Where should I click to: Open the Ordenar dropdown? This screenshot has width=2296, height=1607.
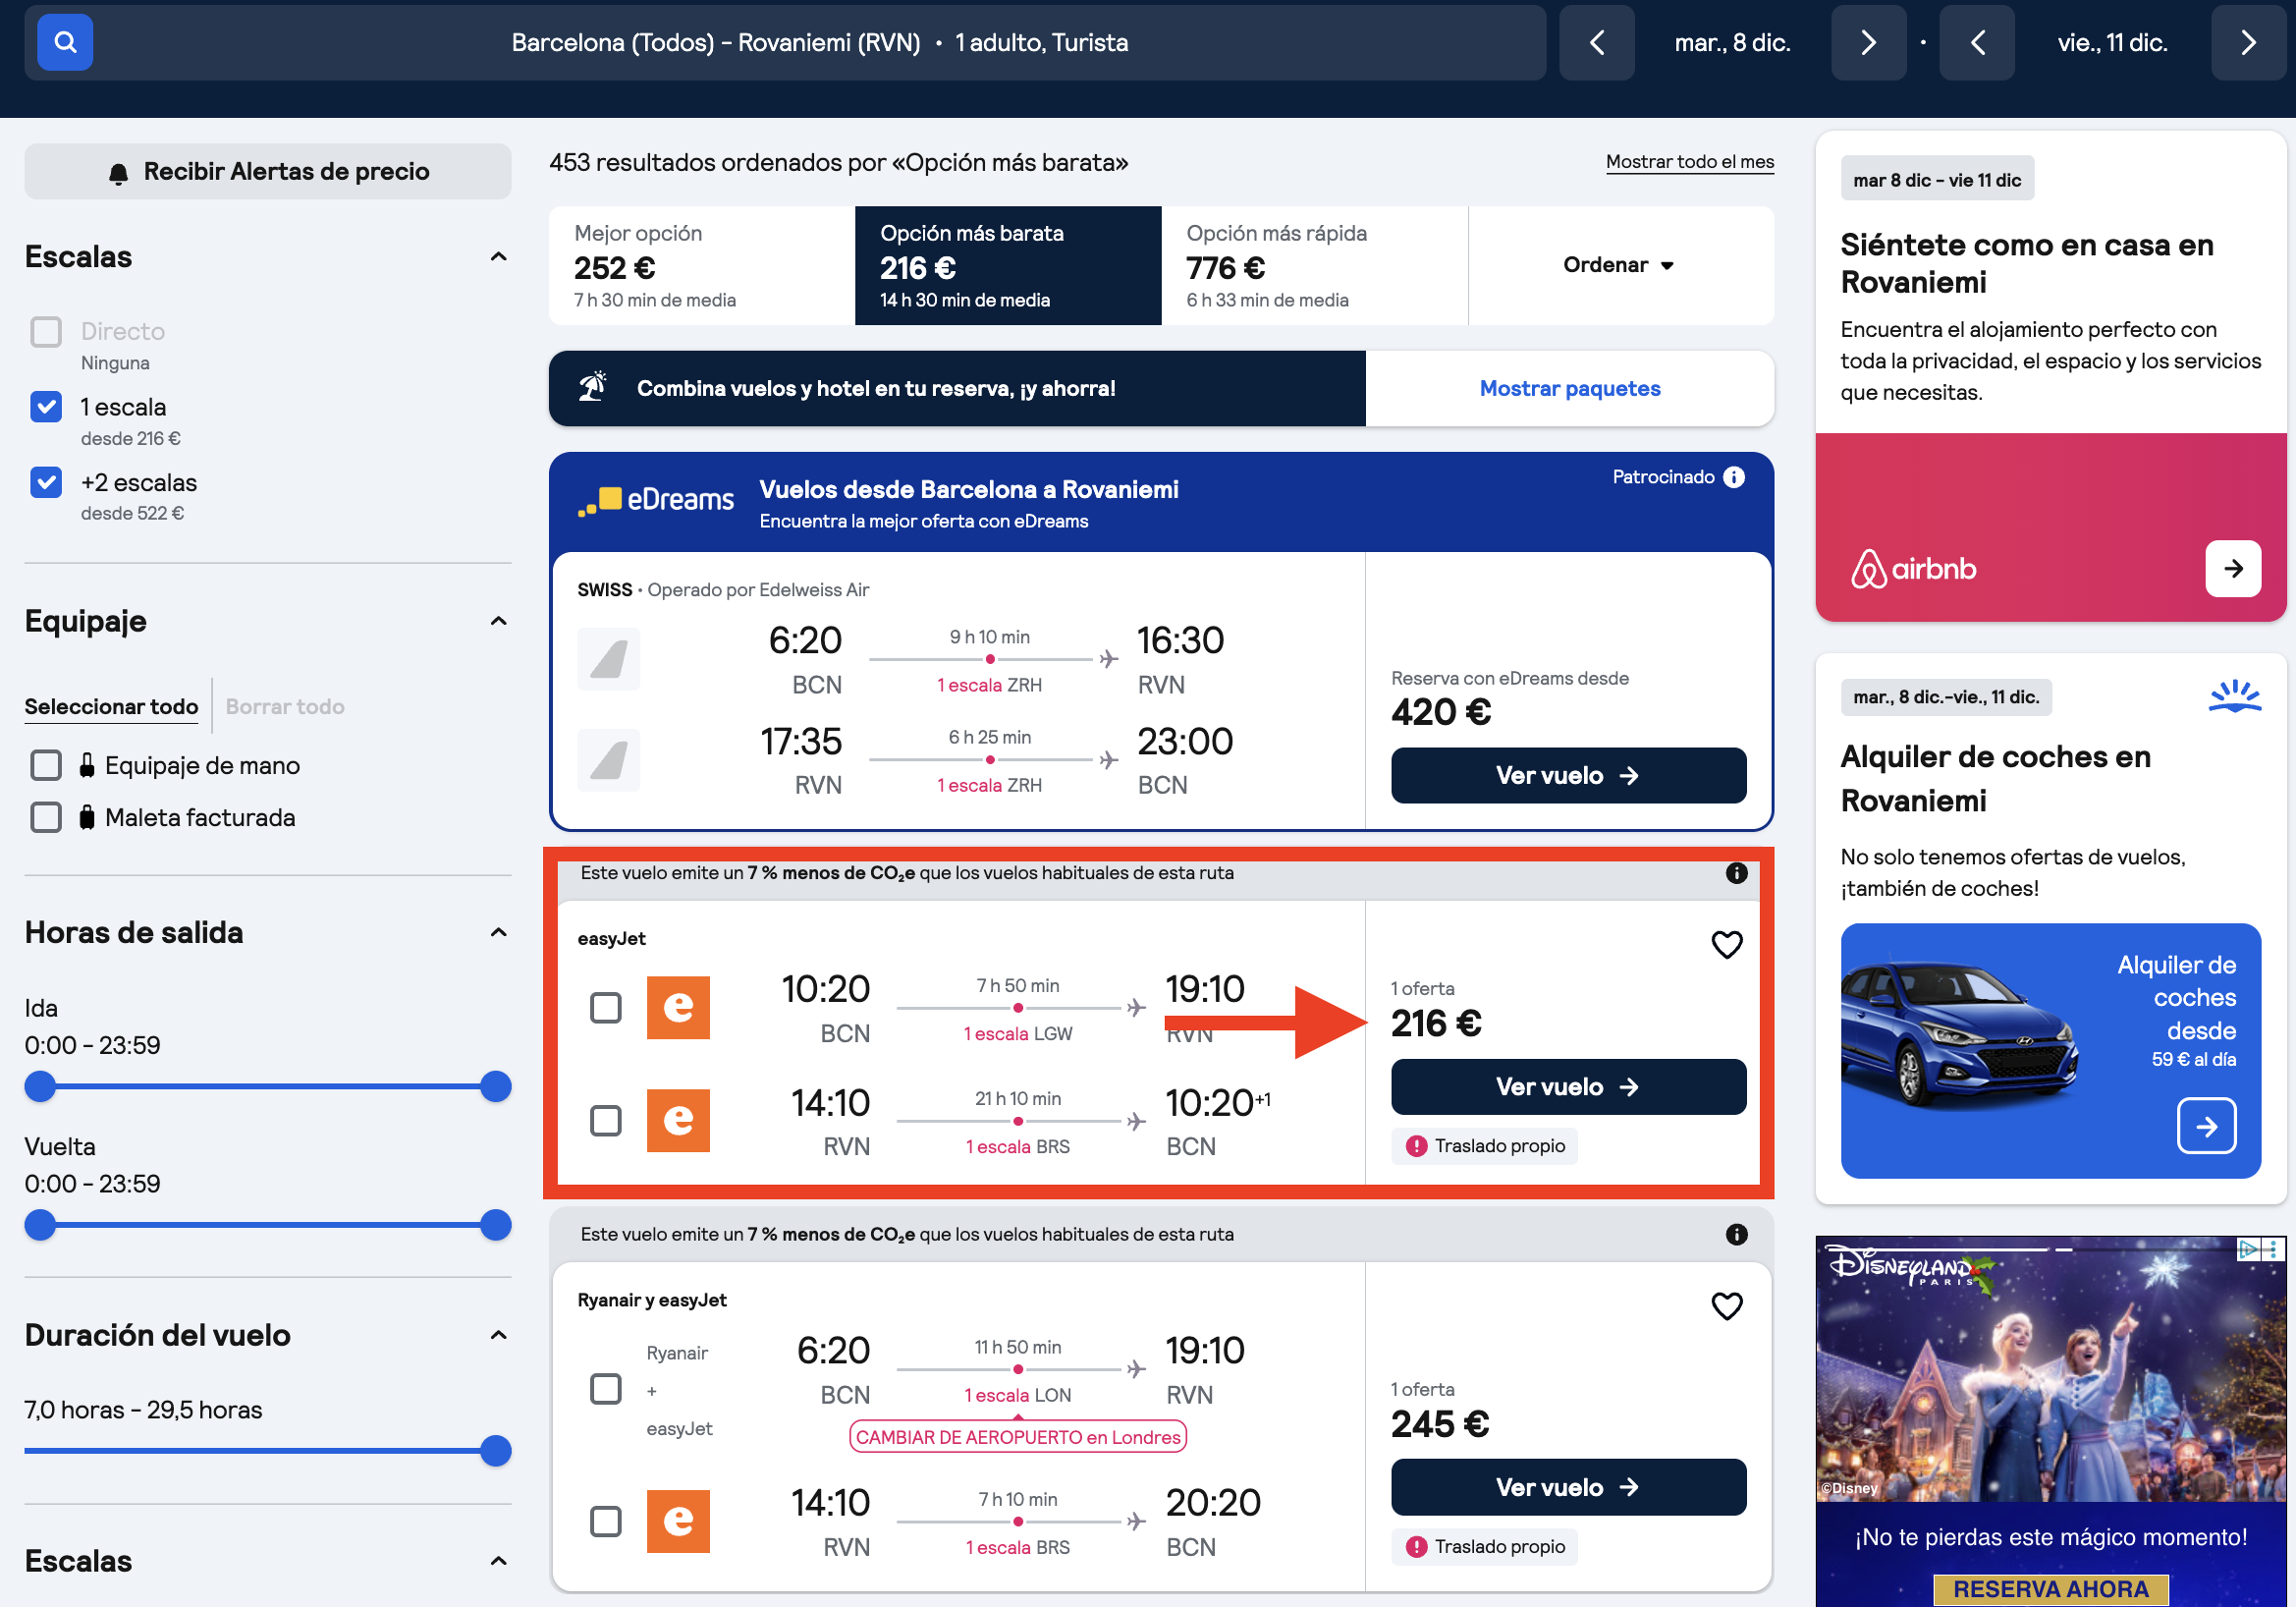pos(1619,265)
